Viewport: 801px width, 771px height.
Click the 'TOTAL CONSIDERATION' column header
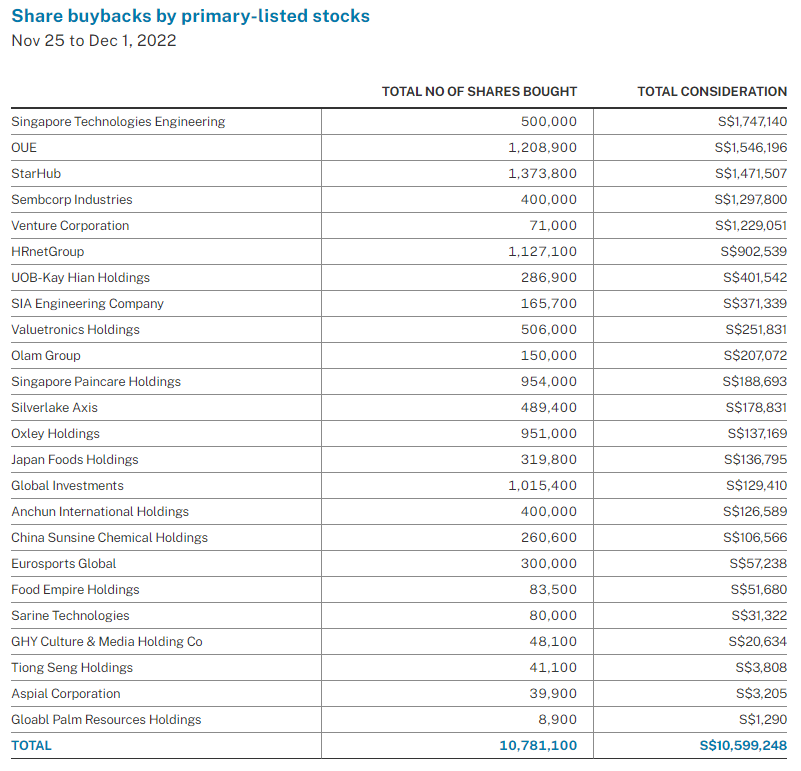point(712,91)
